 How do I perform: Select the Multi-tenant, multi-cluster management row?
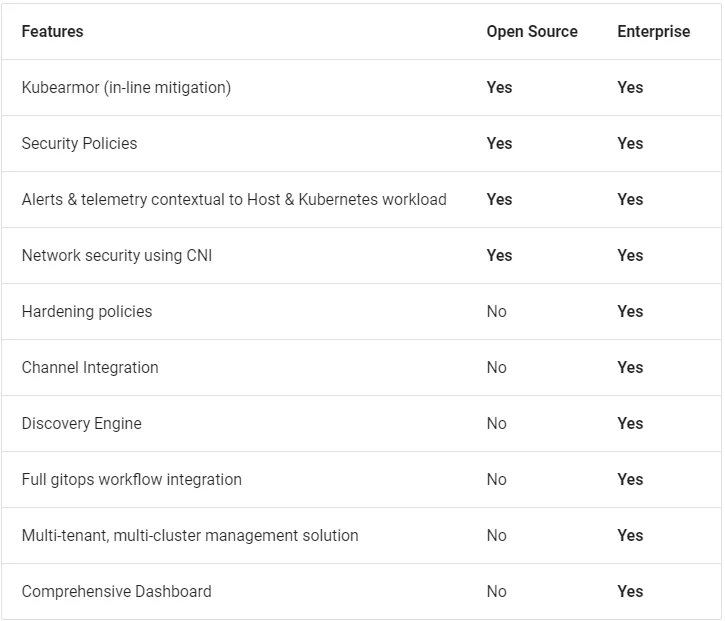(190, 536)
